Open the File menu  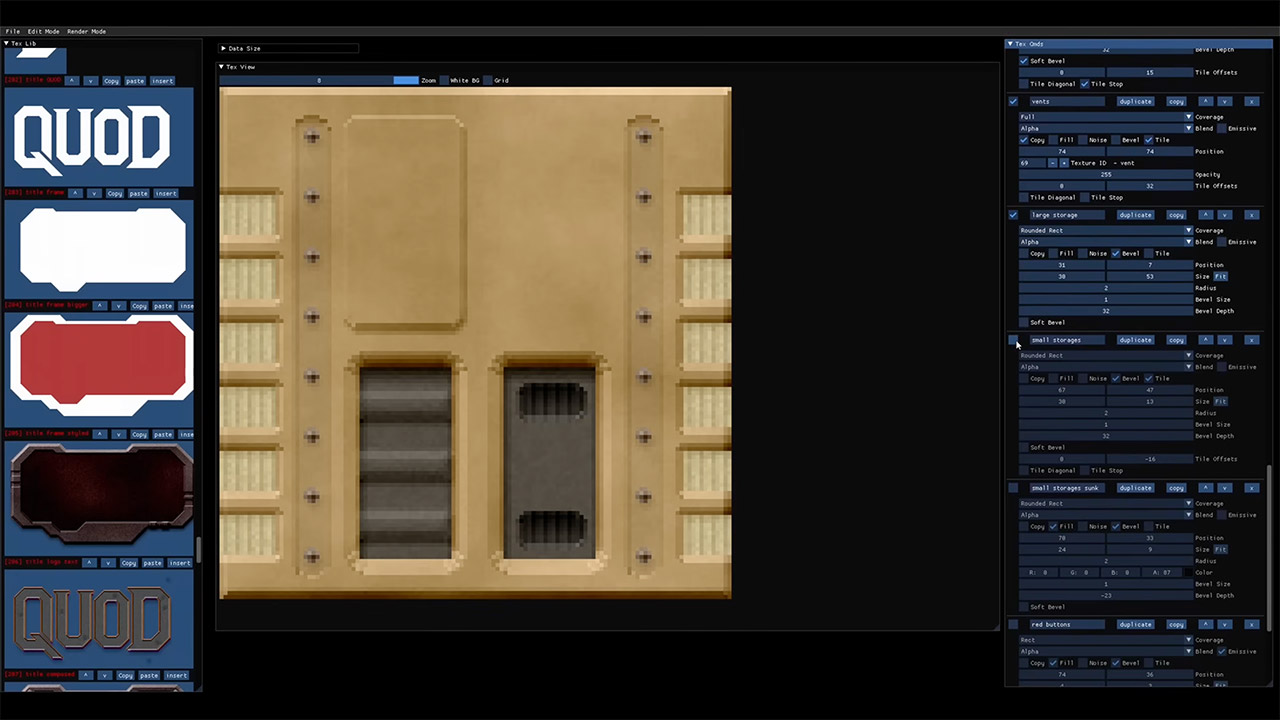tap(13, 31)
